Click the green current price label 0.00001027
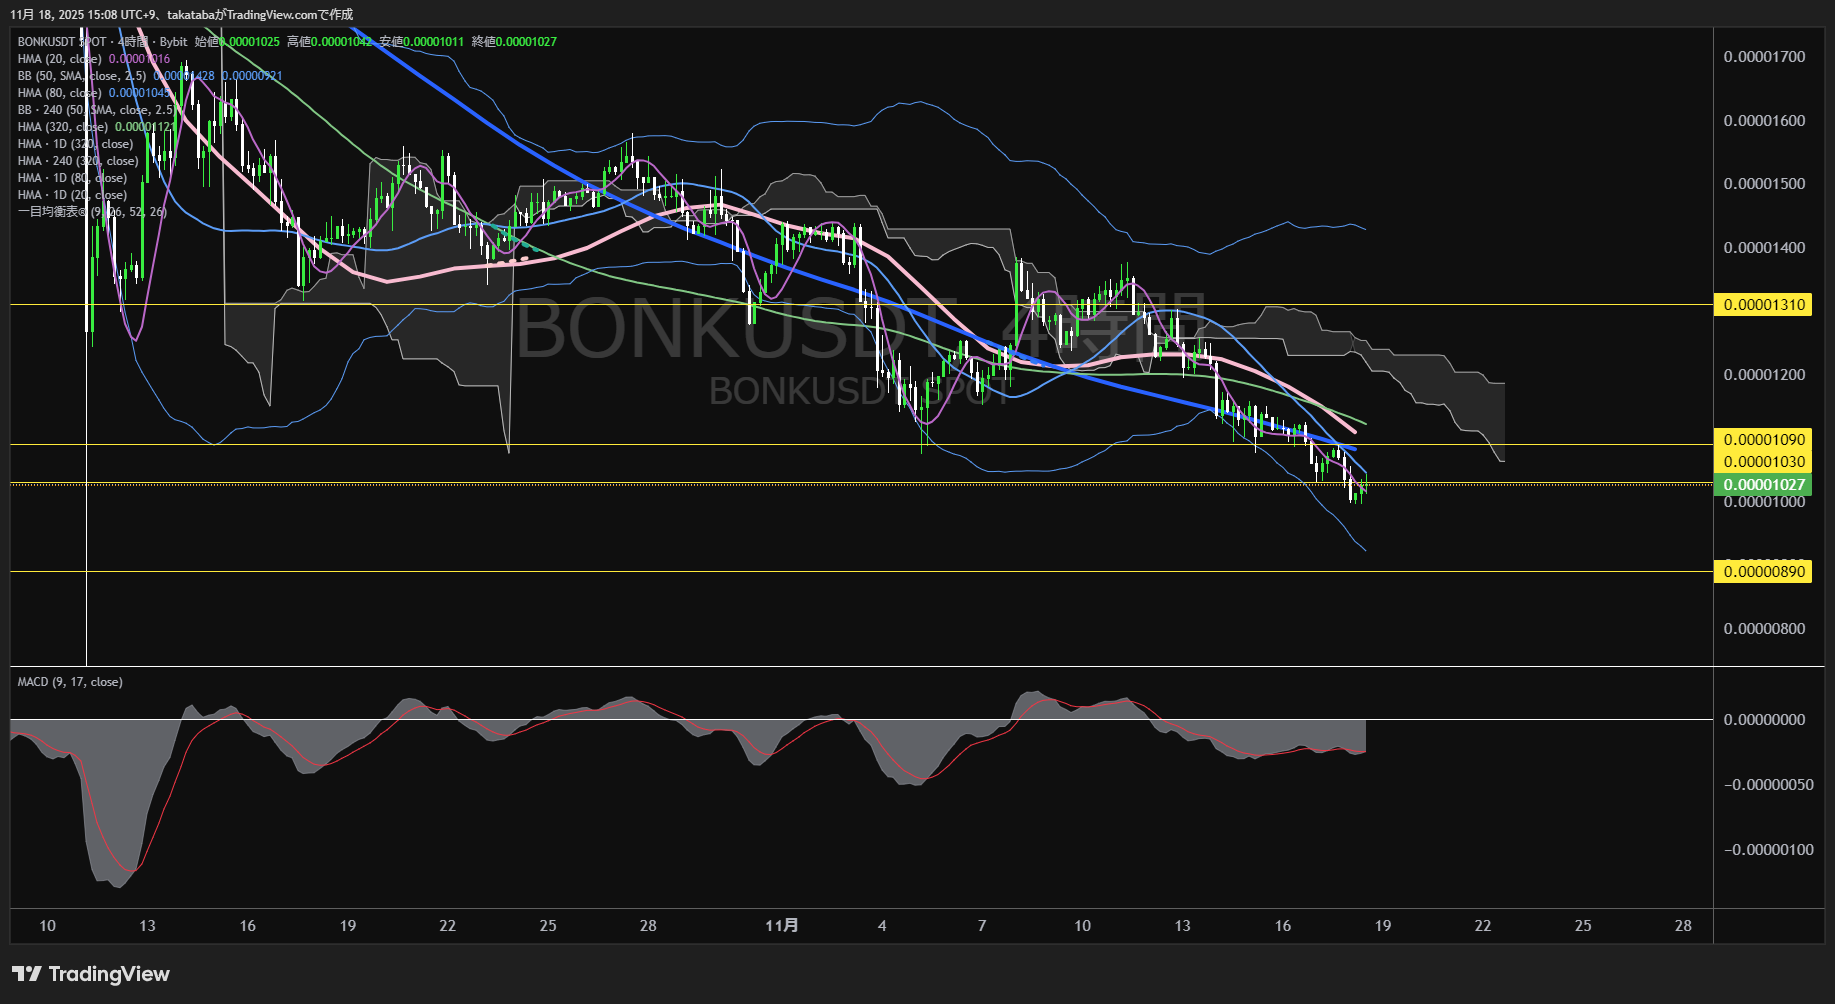This screenshot has height=1004, width=1835. (x=1763, y=485)
